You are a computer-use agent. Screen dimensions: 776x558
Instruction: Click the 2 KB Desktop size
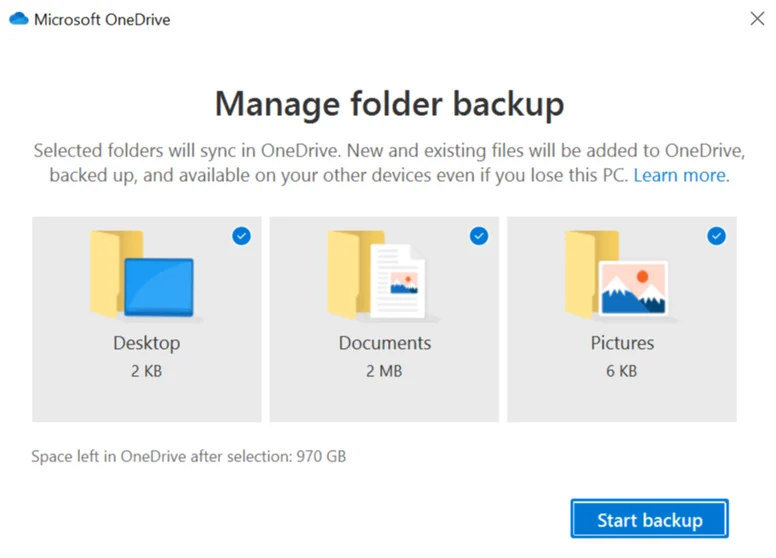point(146,371)
